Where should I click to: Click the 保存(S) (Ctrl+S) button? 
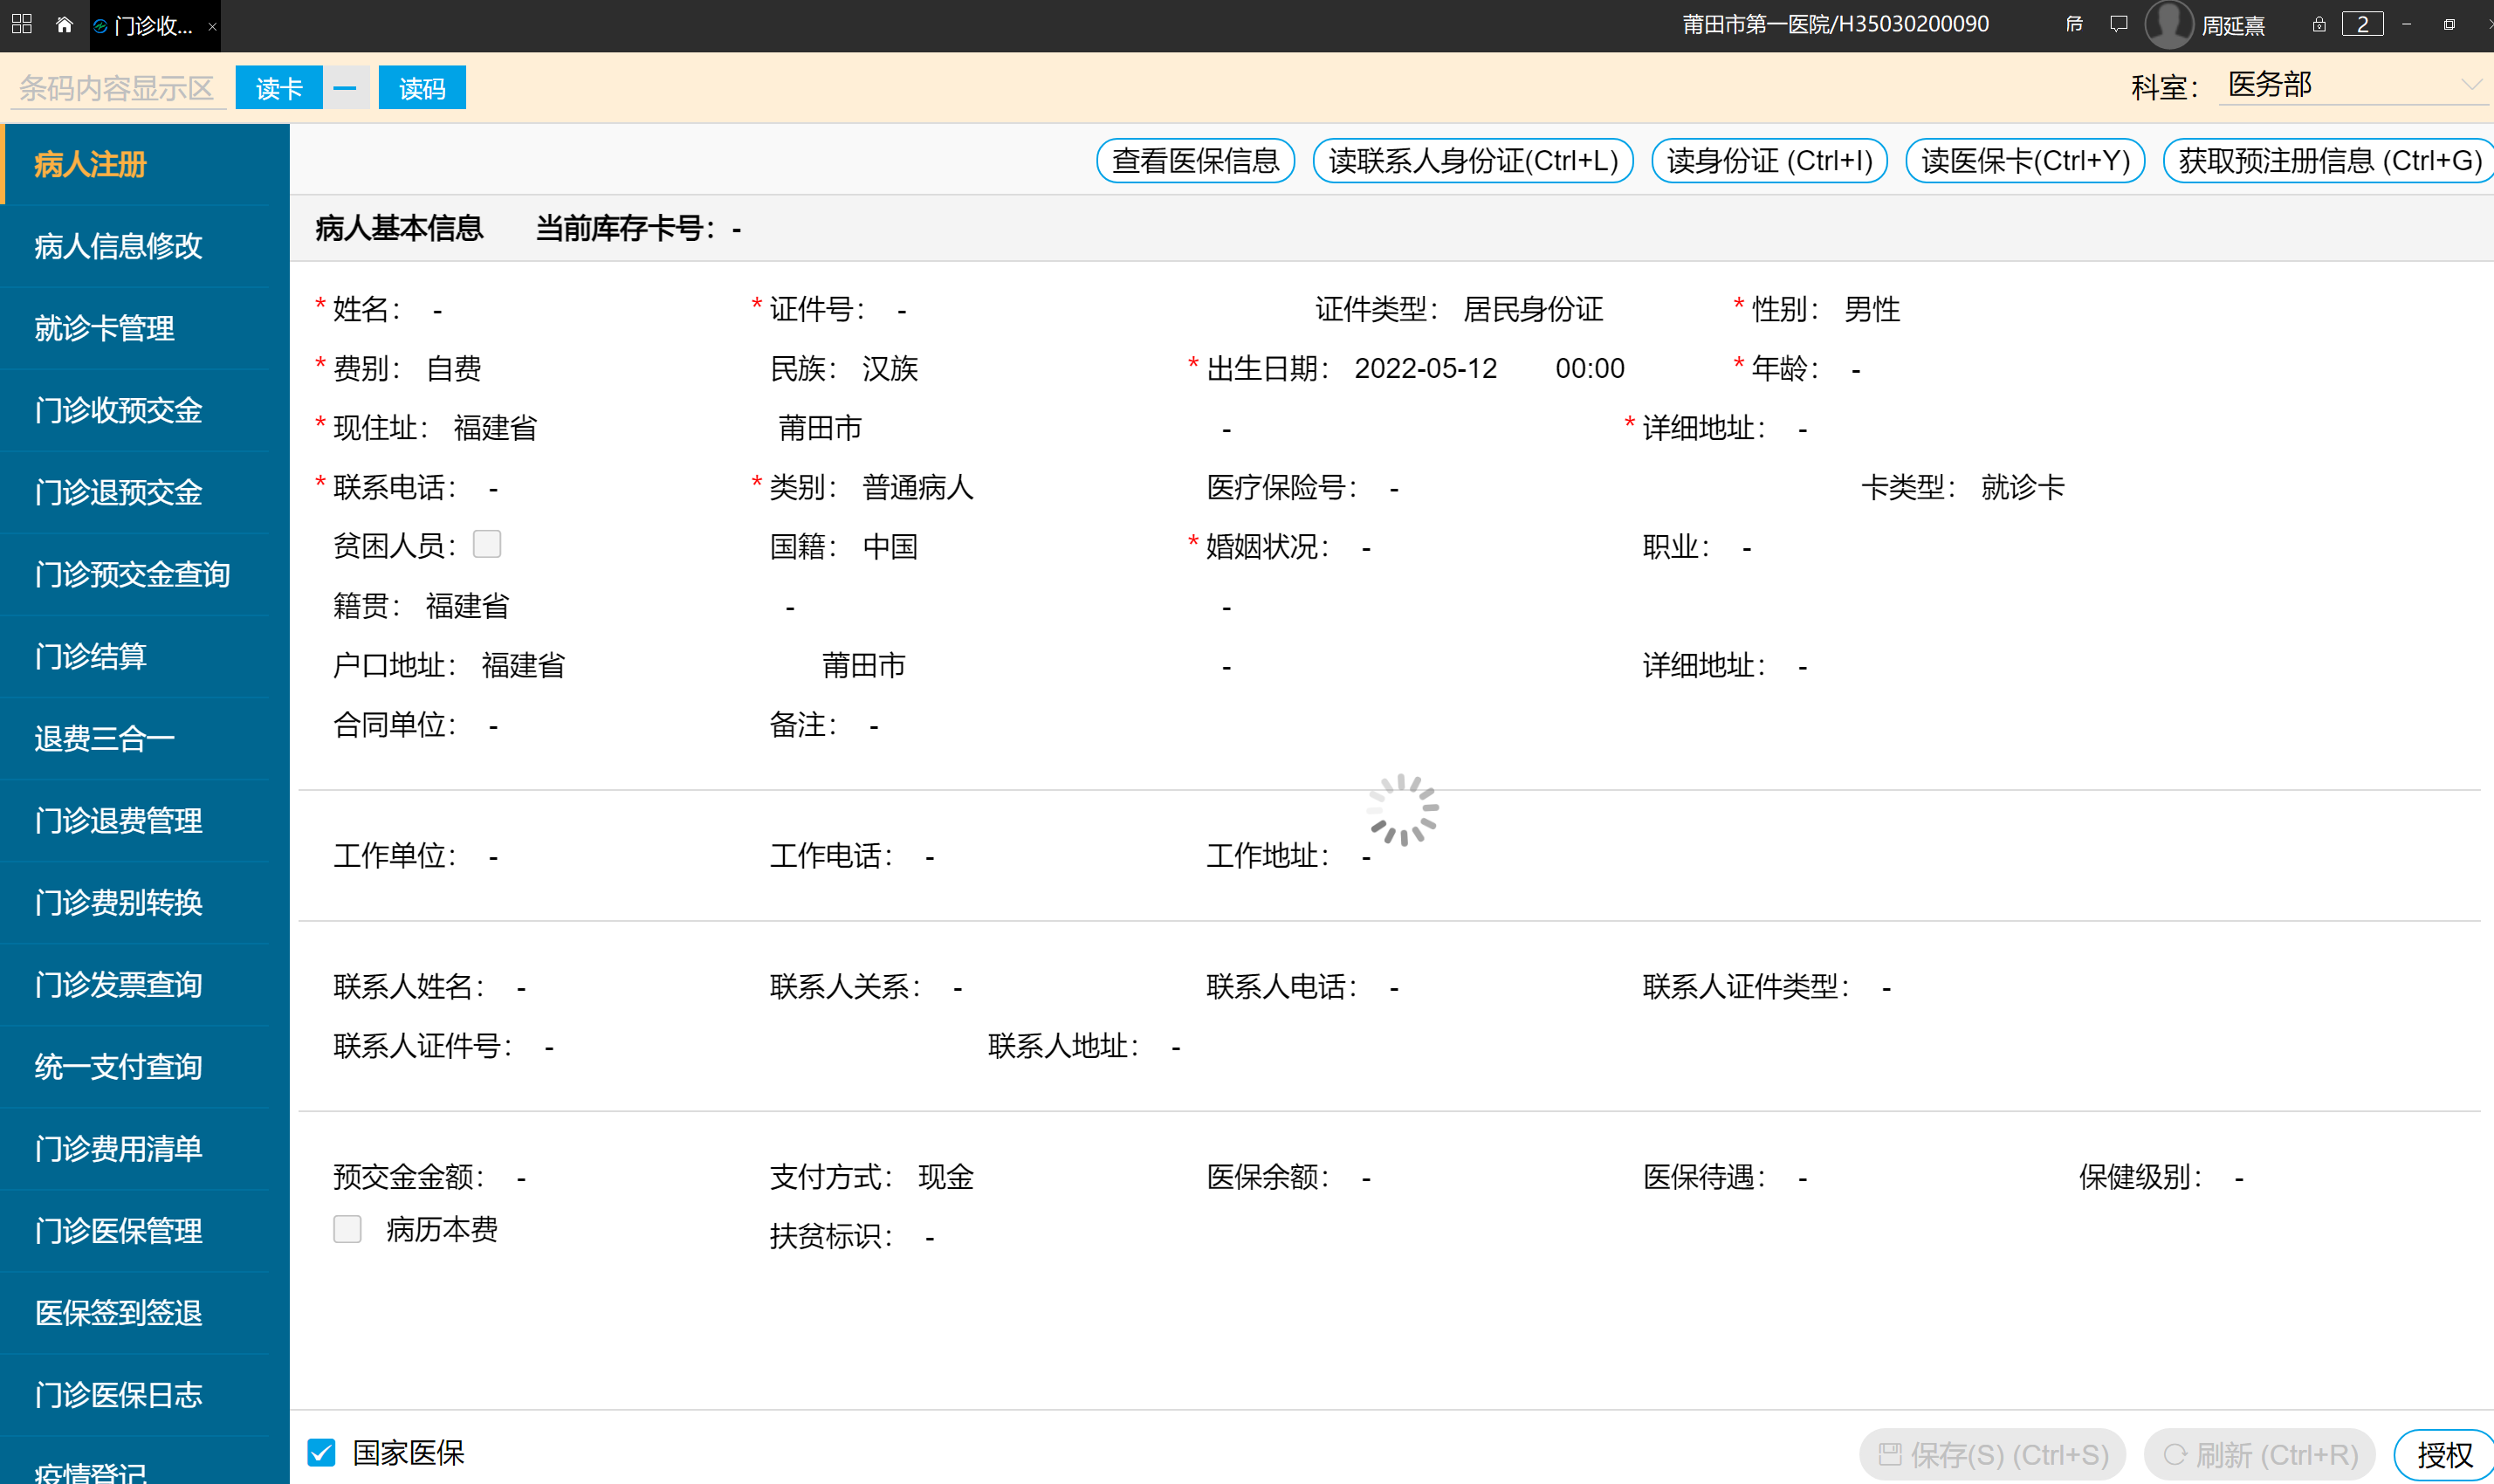1992,1455
